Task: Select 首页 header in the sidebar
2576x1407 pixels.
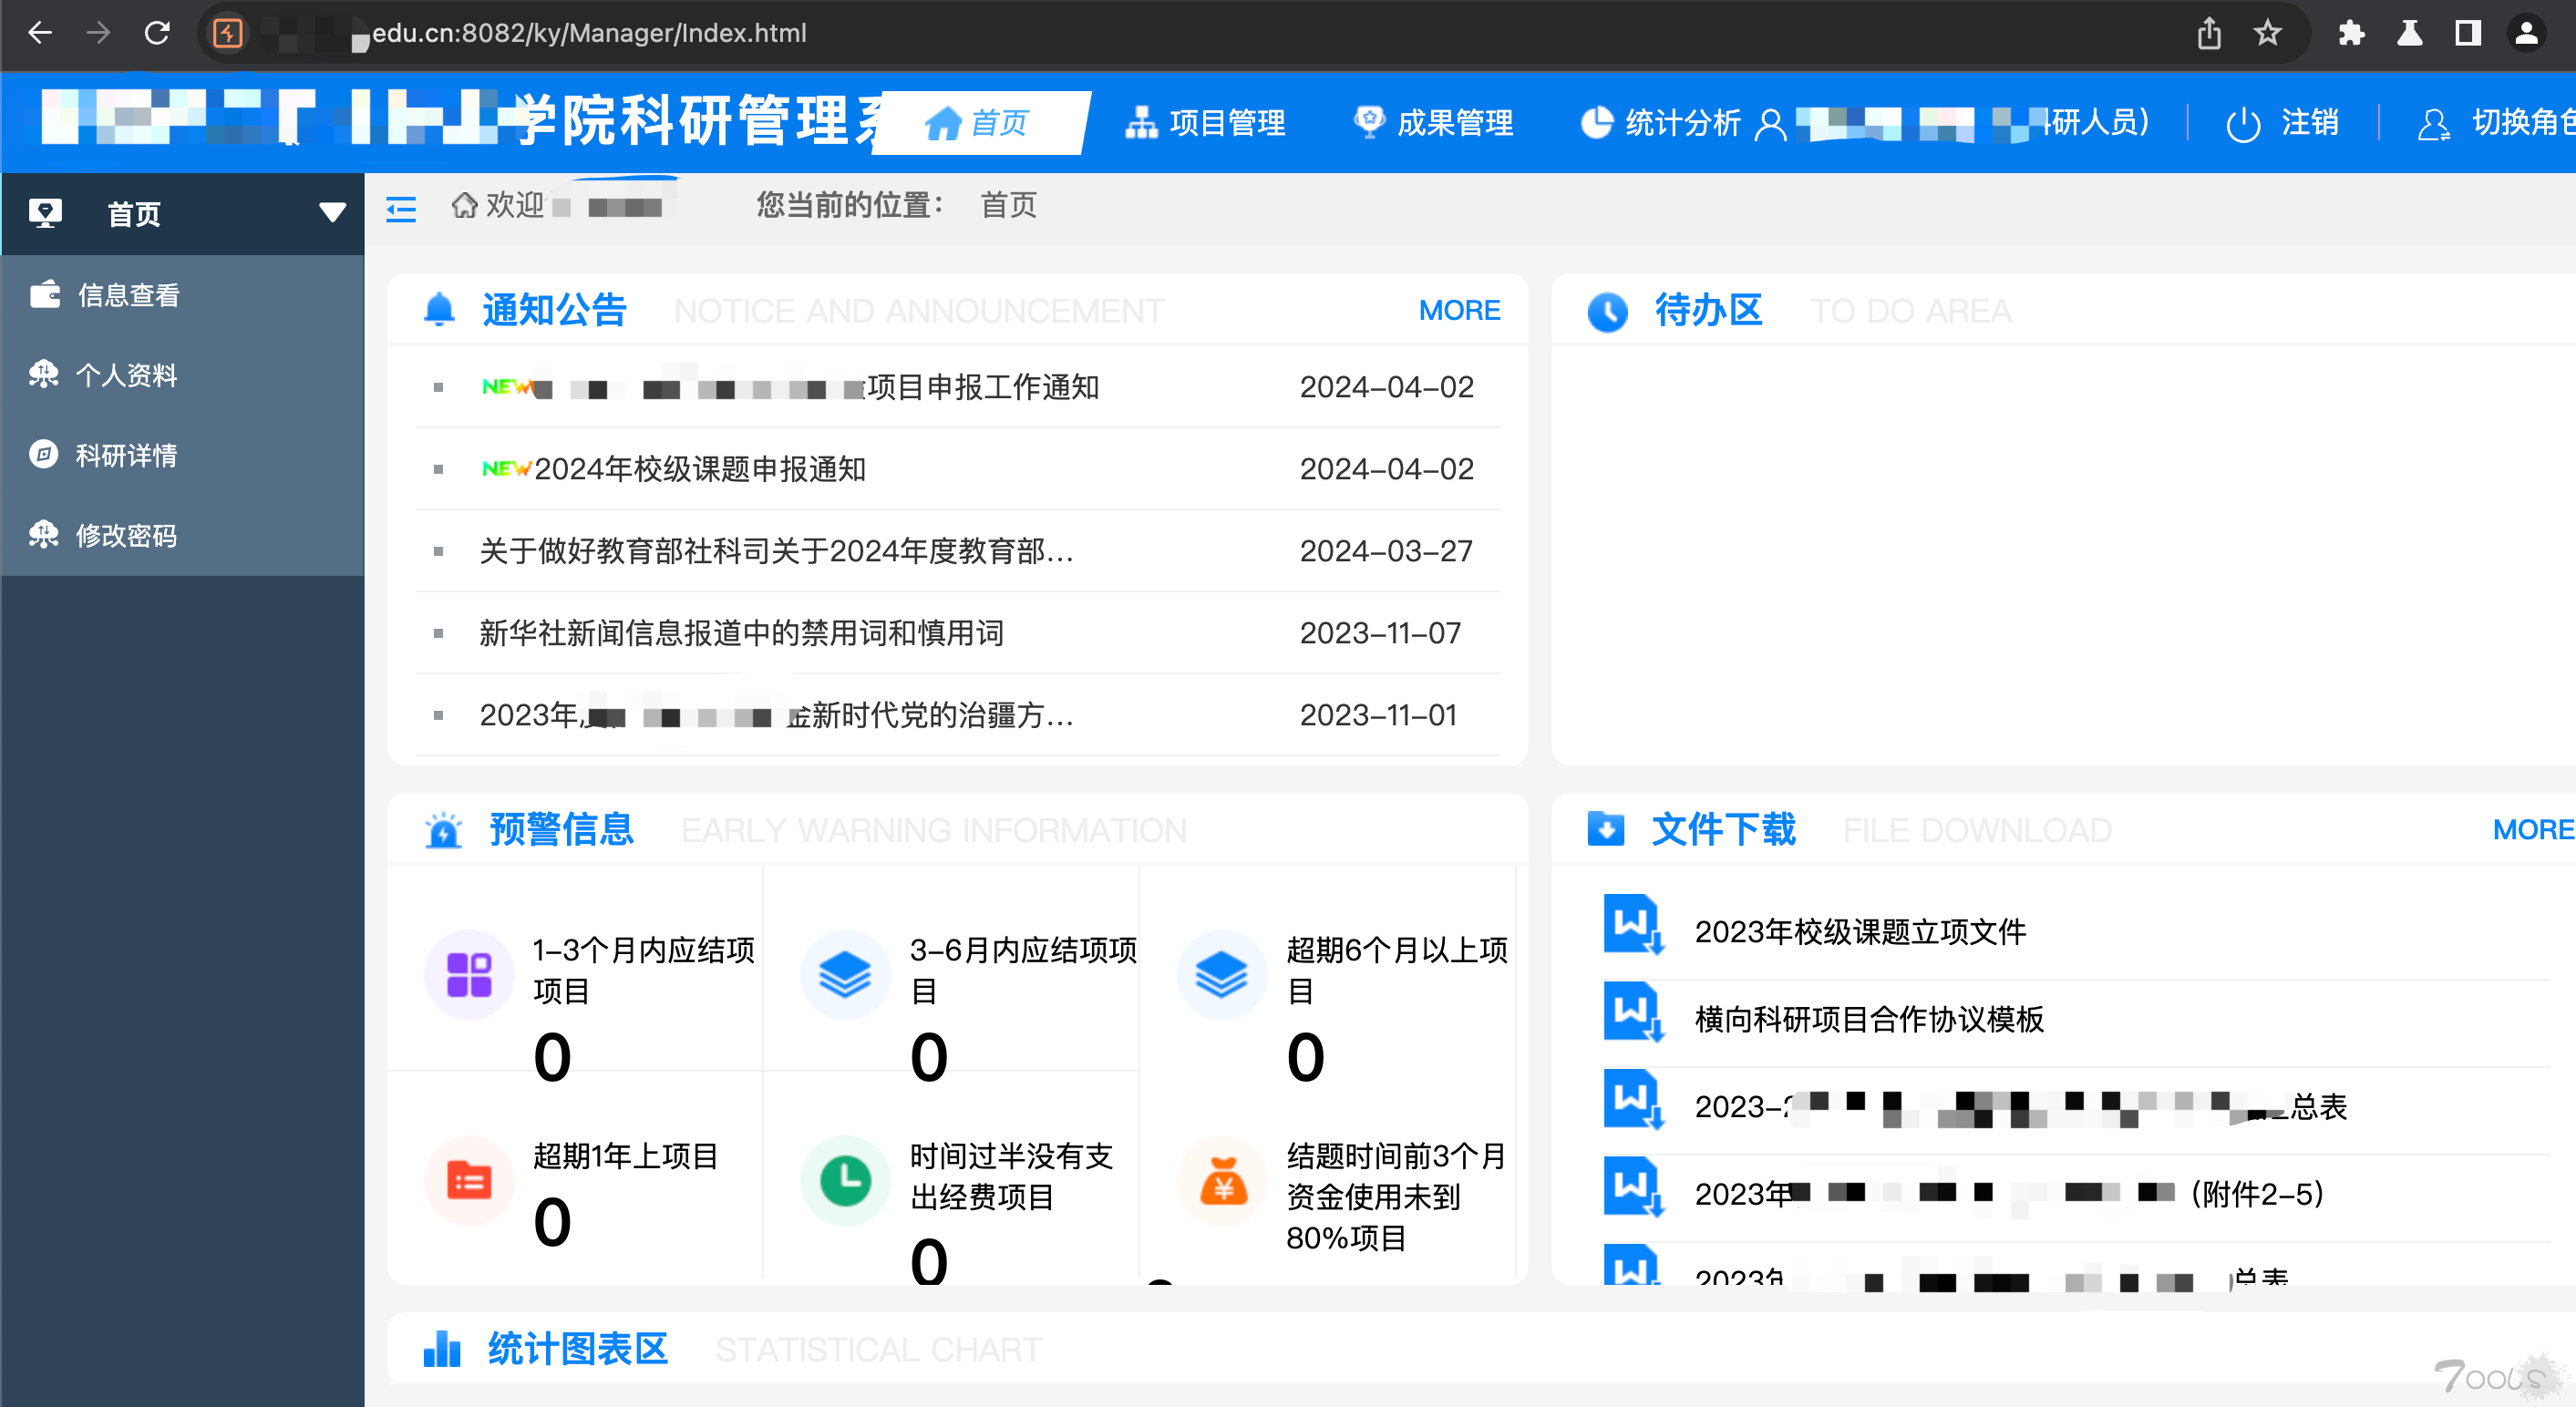Action: tap(182, 214)
